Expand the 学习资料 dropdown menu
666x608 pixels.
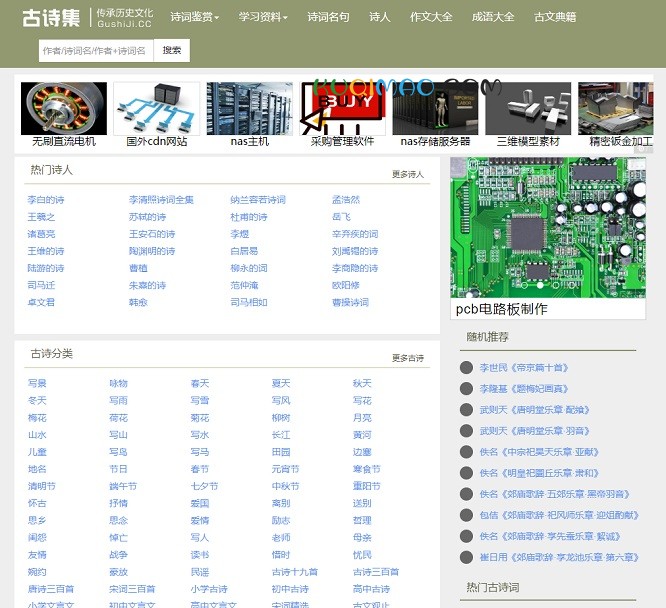tap(263, 17)
